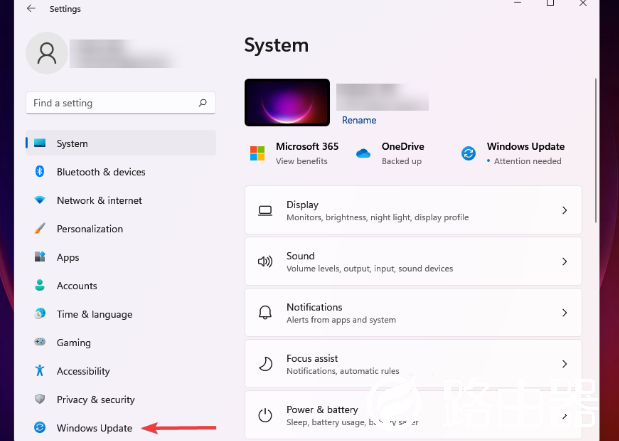Click the Apps icon in sidebar
This screenshot has width=619, height=441.
point(40,257)
